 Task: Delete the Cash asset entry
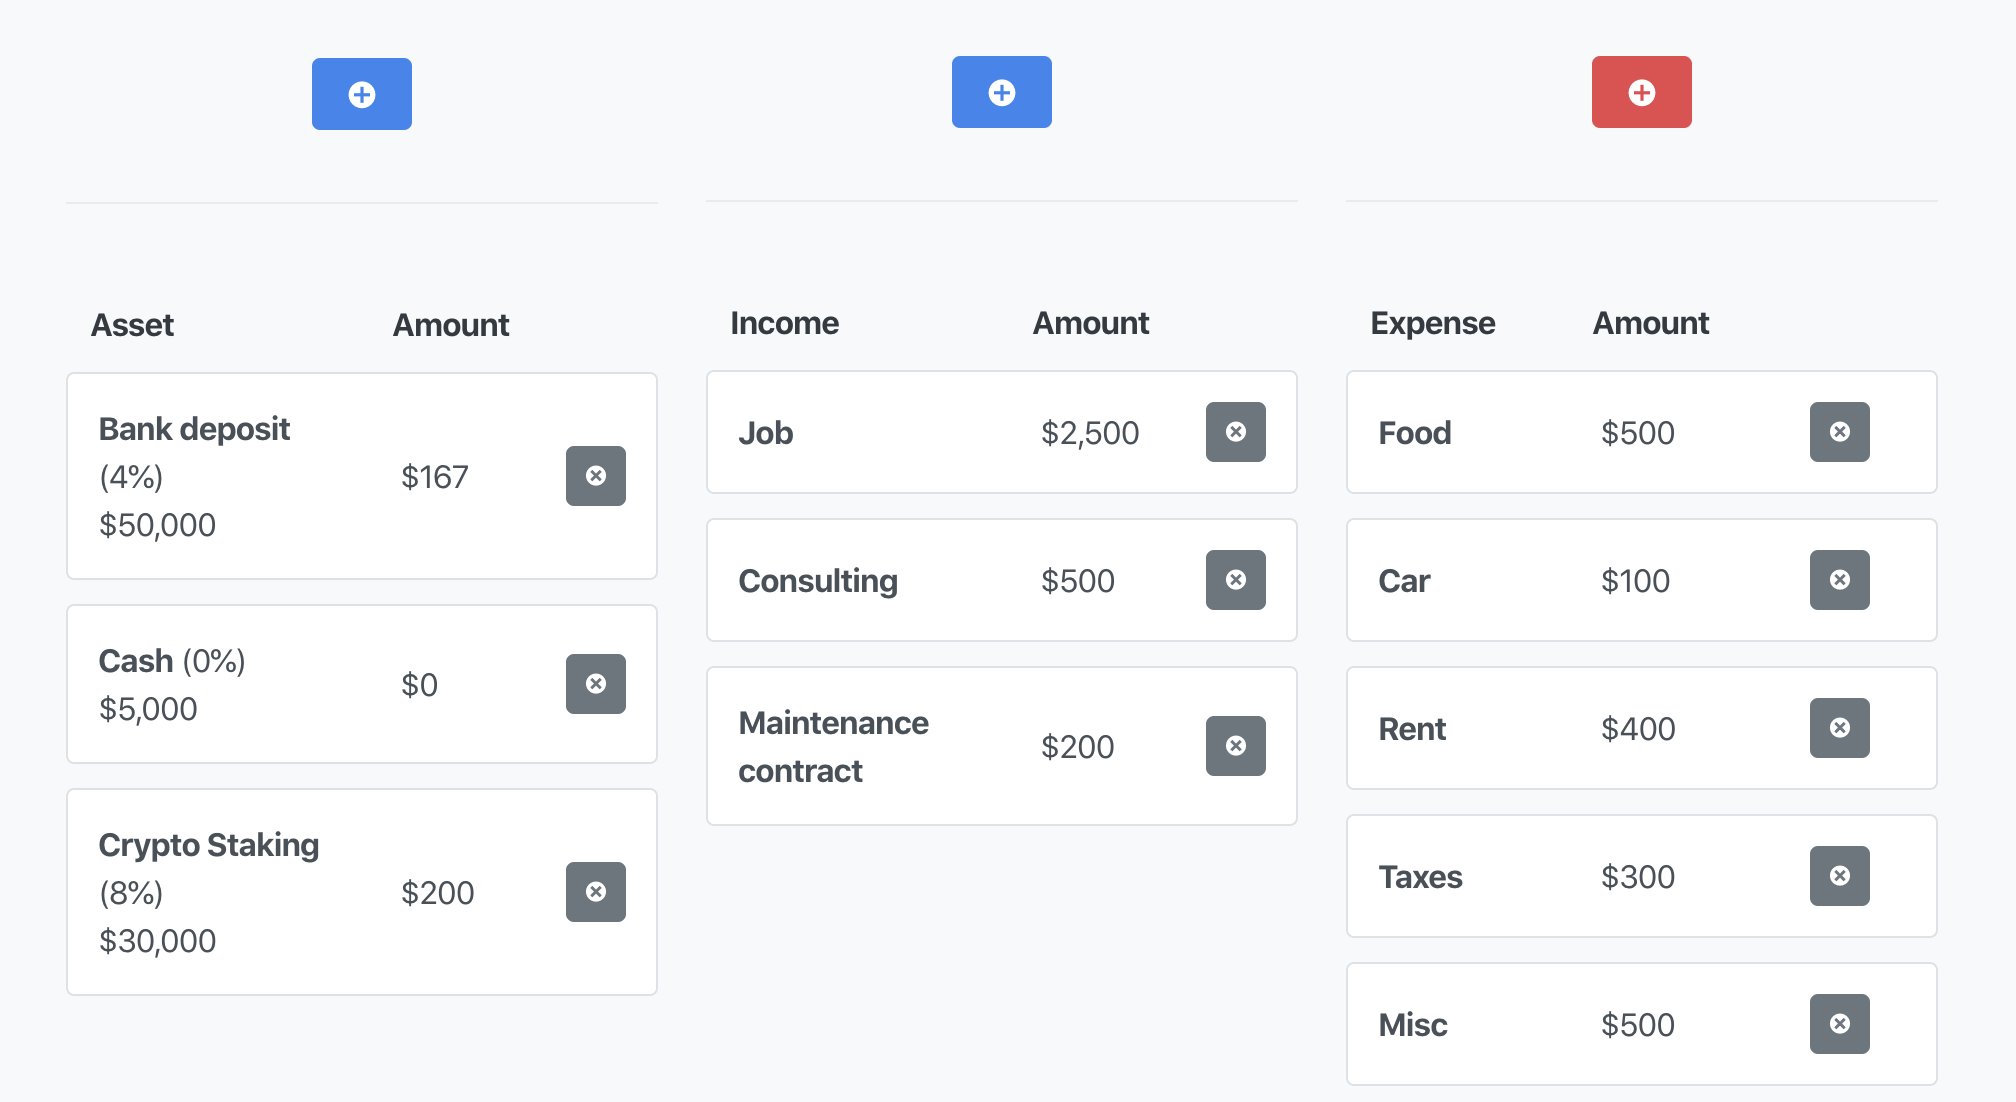click(596, 684)
